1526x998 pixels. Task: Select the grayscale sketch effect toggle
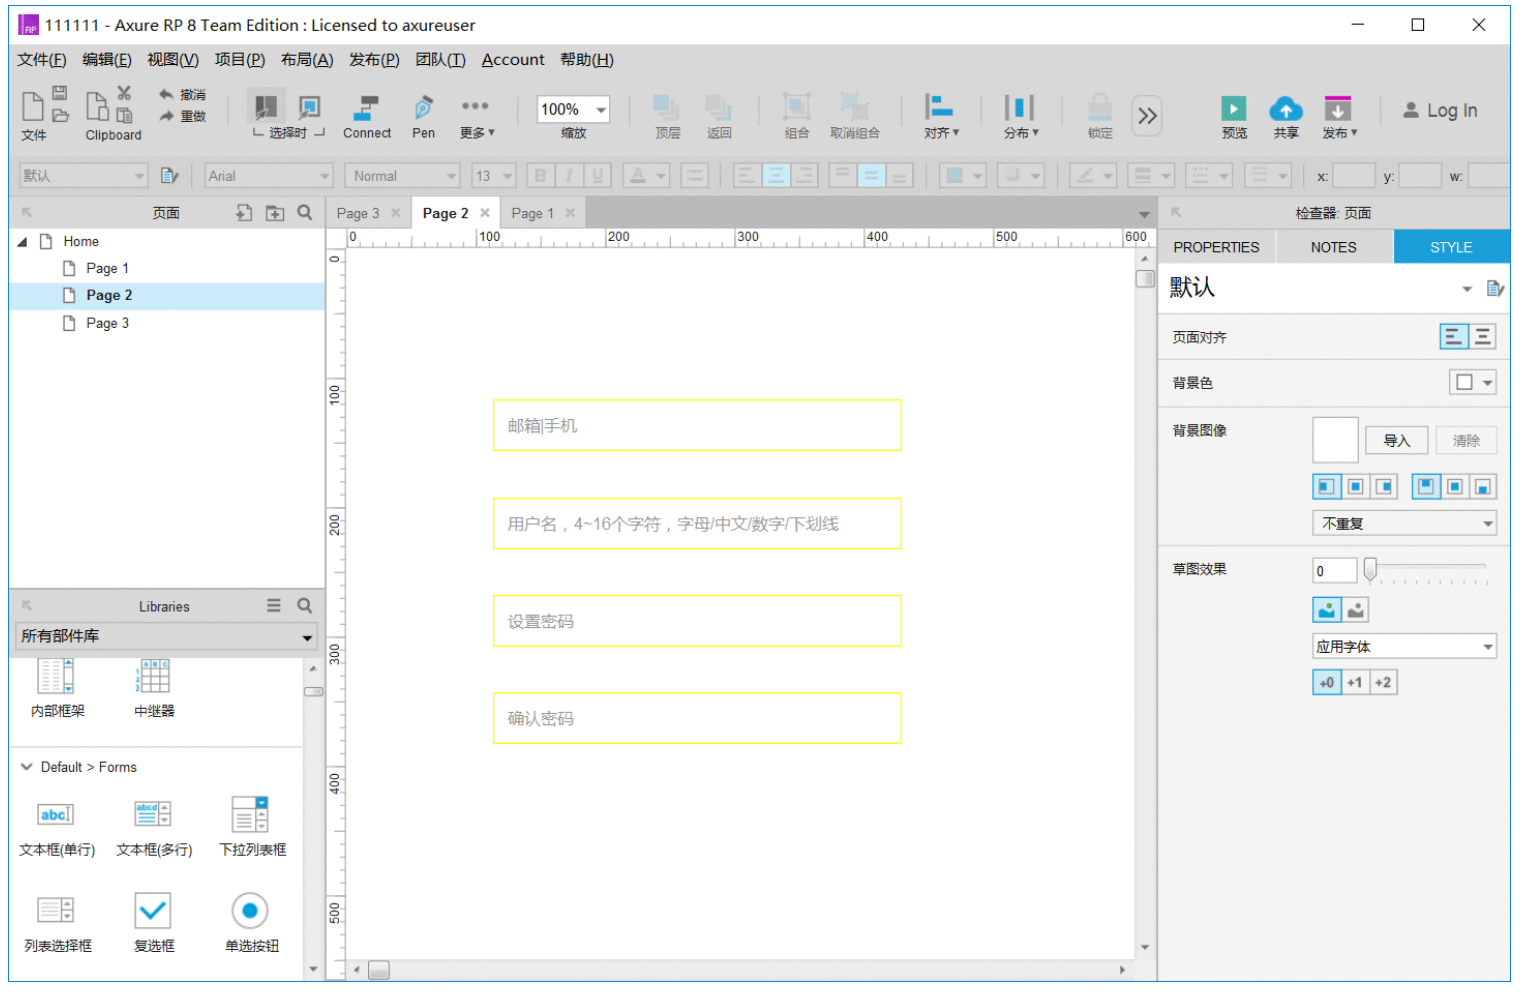click(x=1355, y=609)
